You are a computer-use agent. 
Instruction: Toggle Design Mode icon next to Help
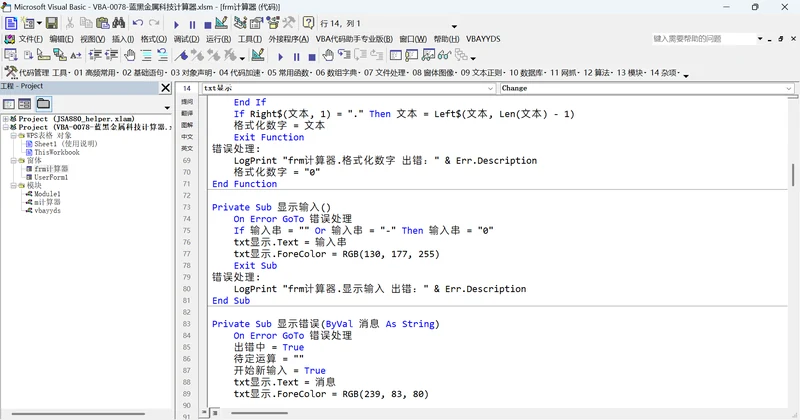pos(221,23)
